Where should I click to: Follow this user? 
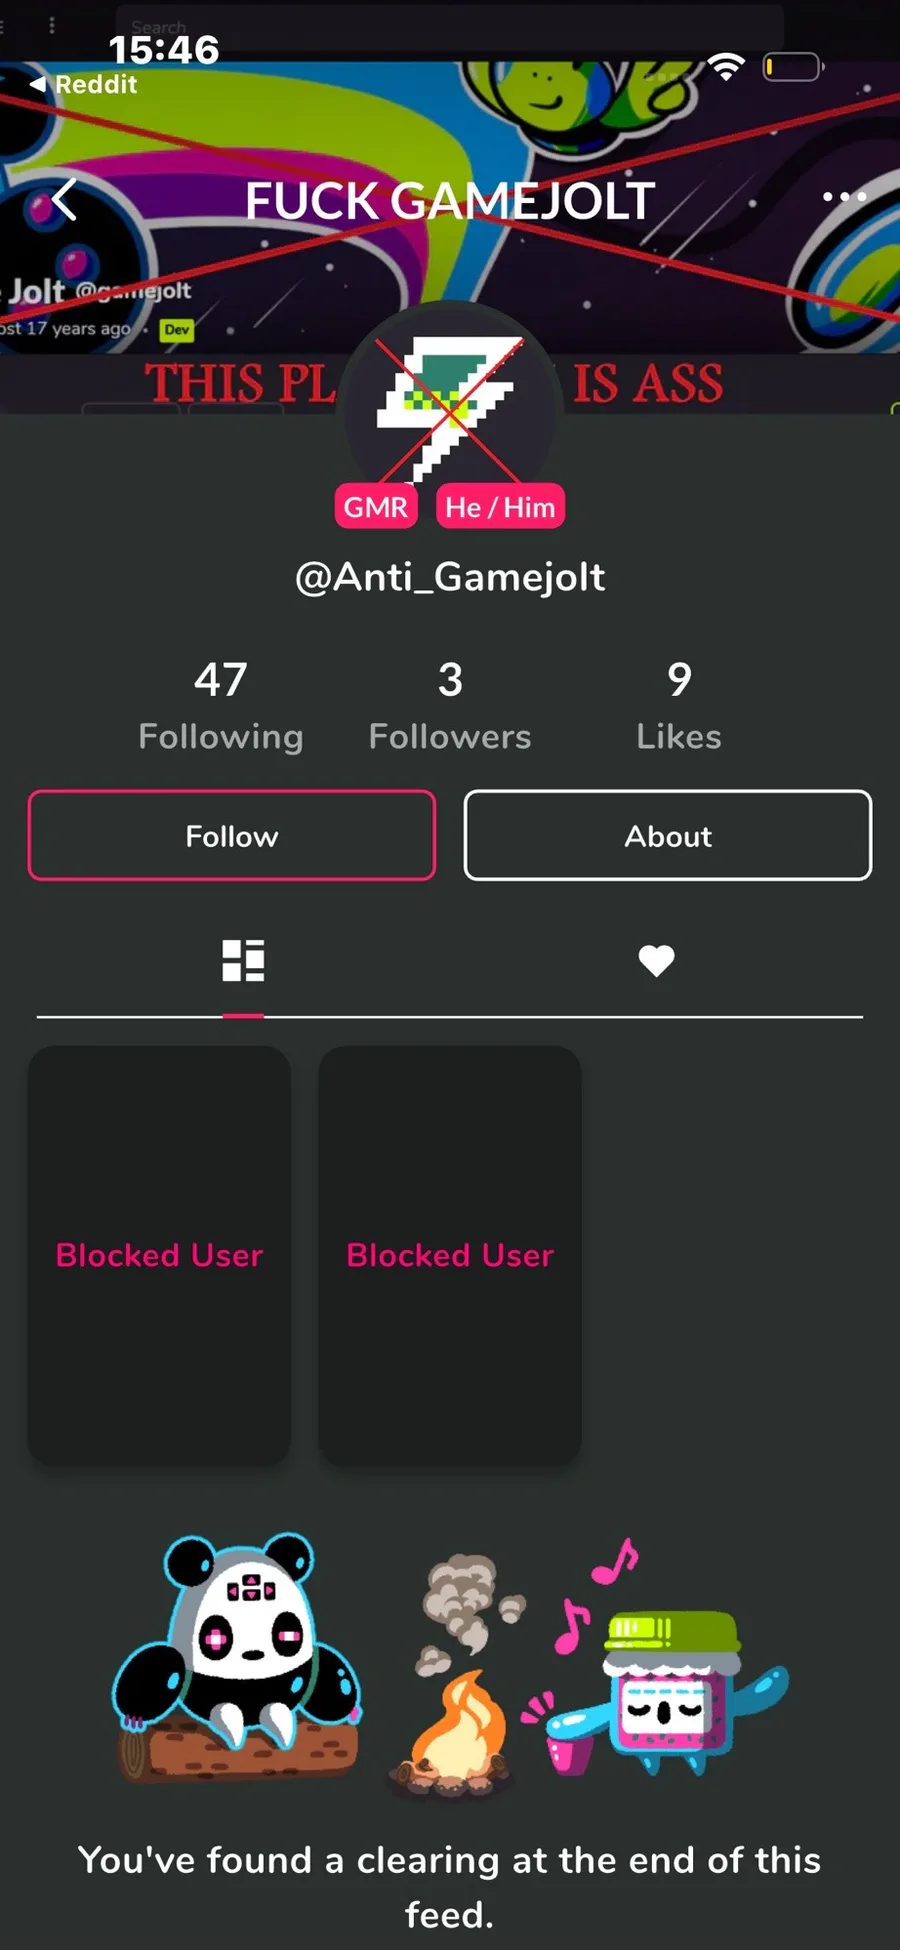232,836
